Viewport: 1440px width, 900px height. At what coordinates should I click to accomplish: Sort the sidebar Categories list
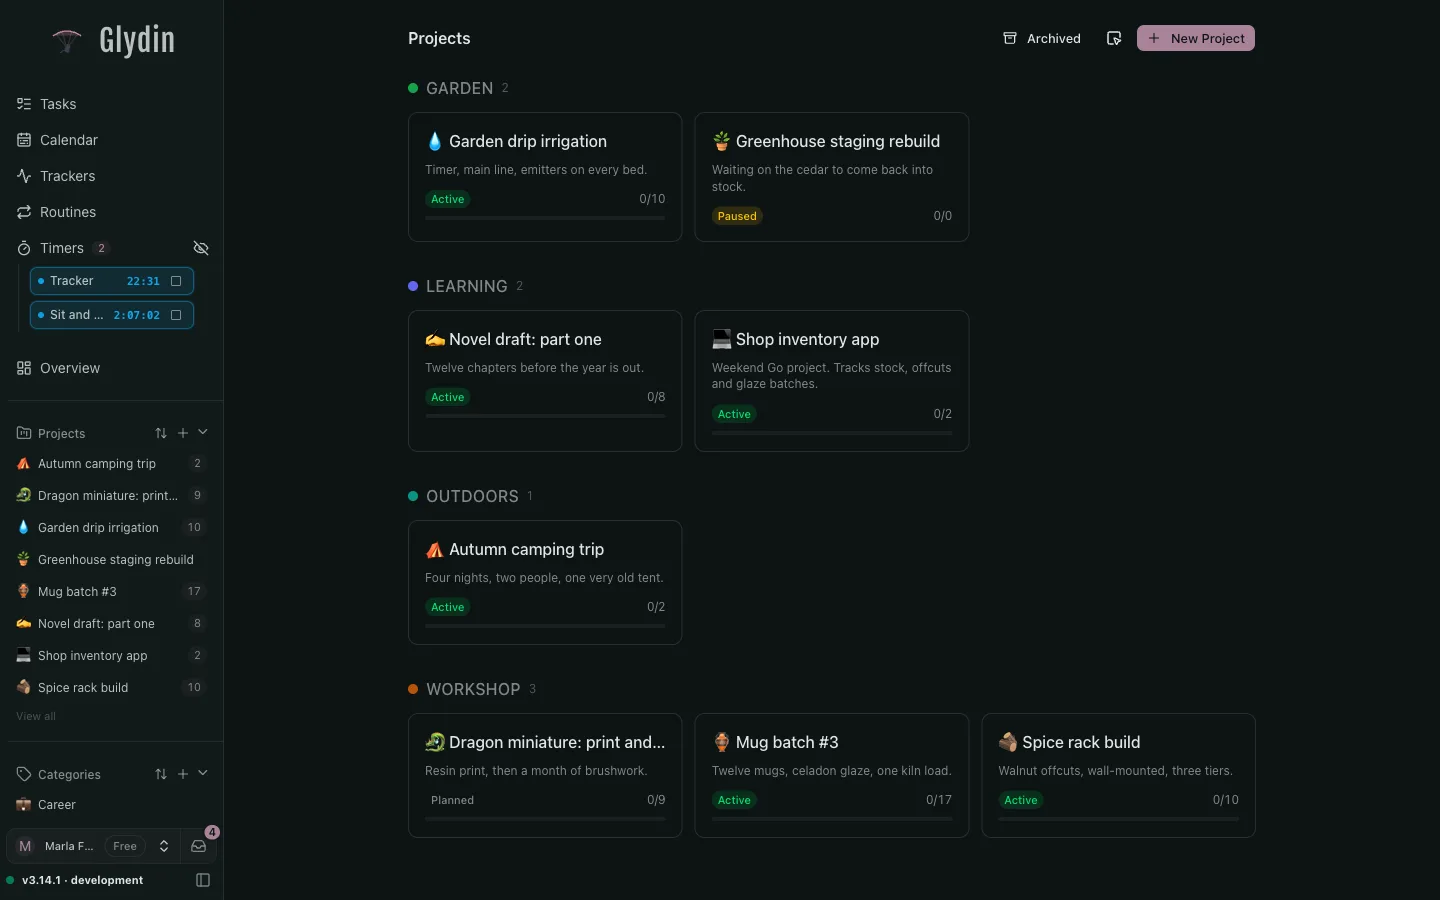tap(161, 774)
